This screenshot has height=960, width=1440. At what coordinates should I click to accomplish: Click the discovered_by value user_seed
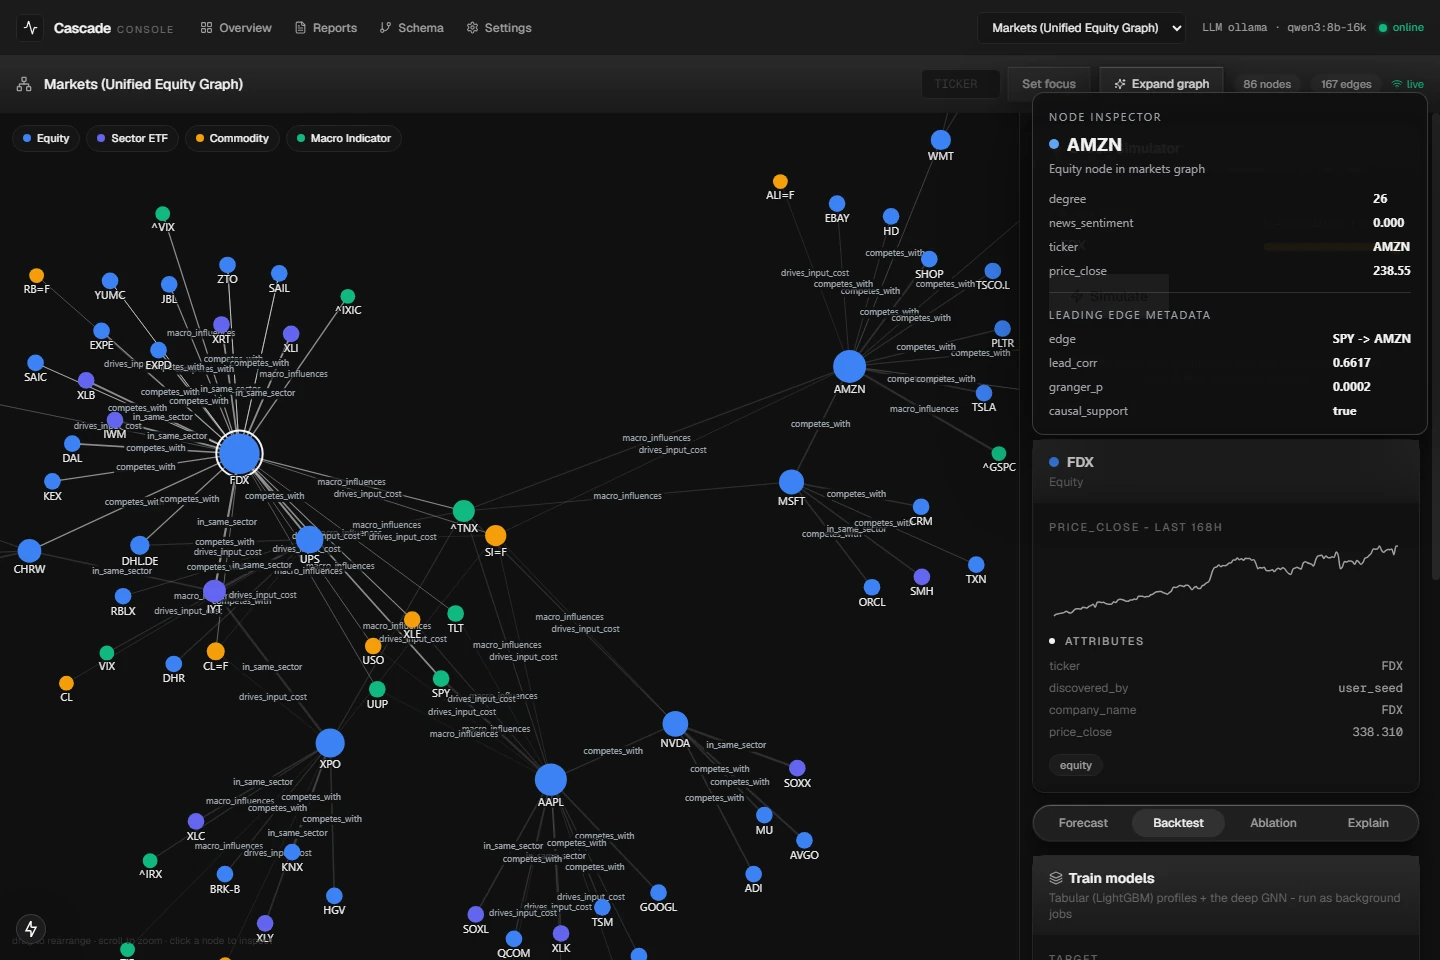coord(1371,688)
